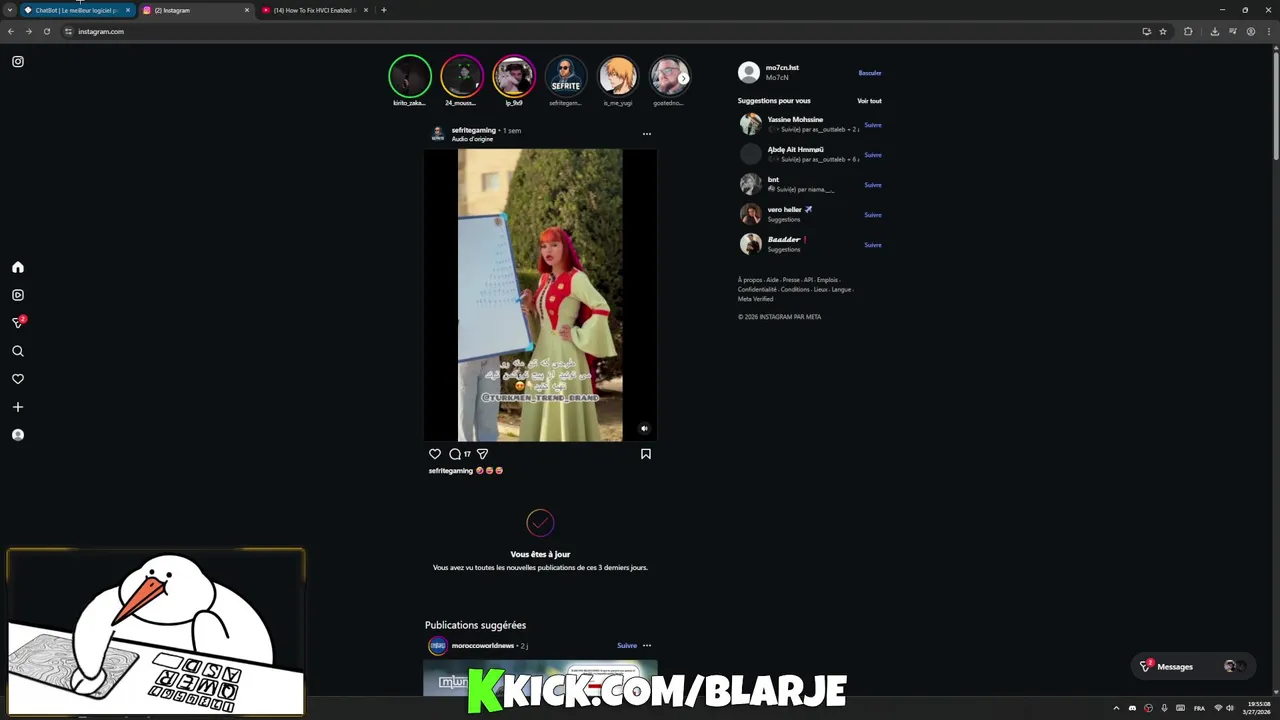
Task: Share the sefritegaming post
Action: click(482, 454)
